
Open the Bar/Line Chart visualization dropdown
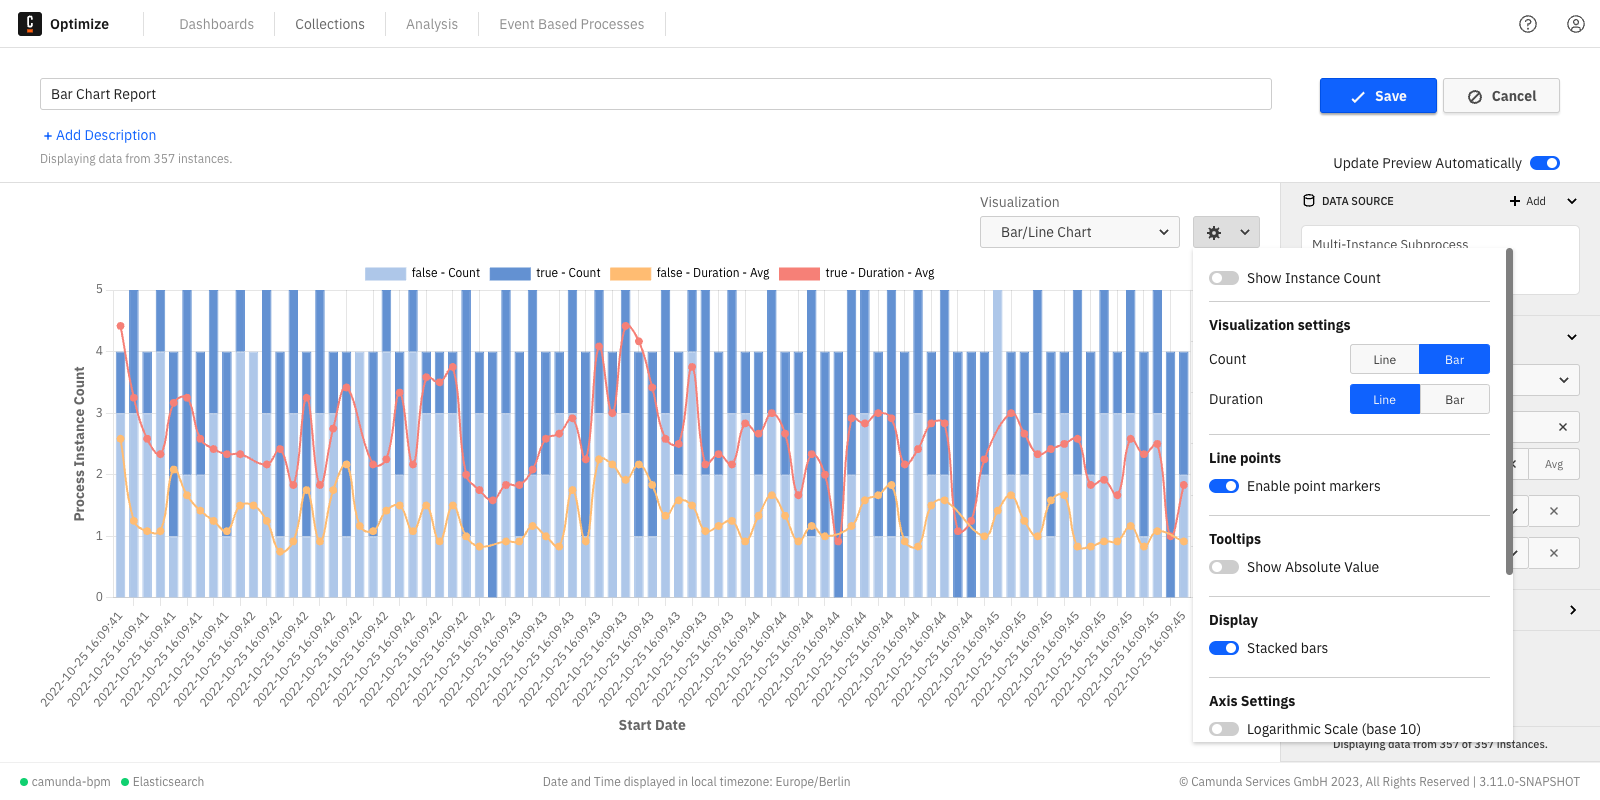[x=1080, y=232]
